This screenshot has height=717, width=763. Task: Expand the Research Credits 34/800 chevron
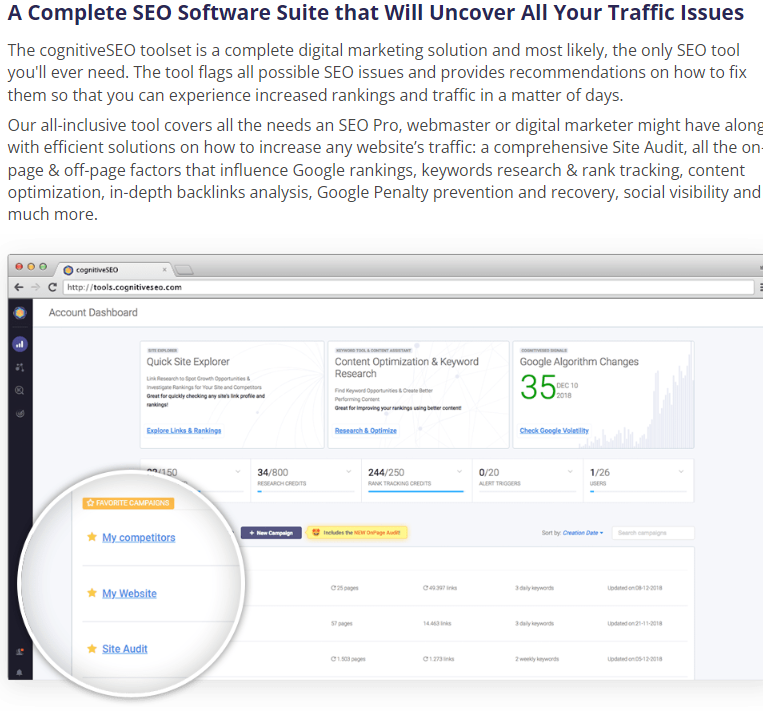coord(349,472)
